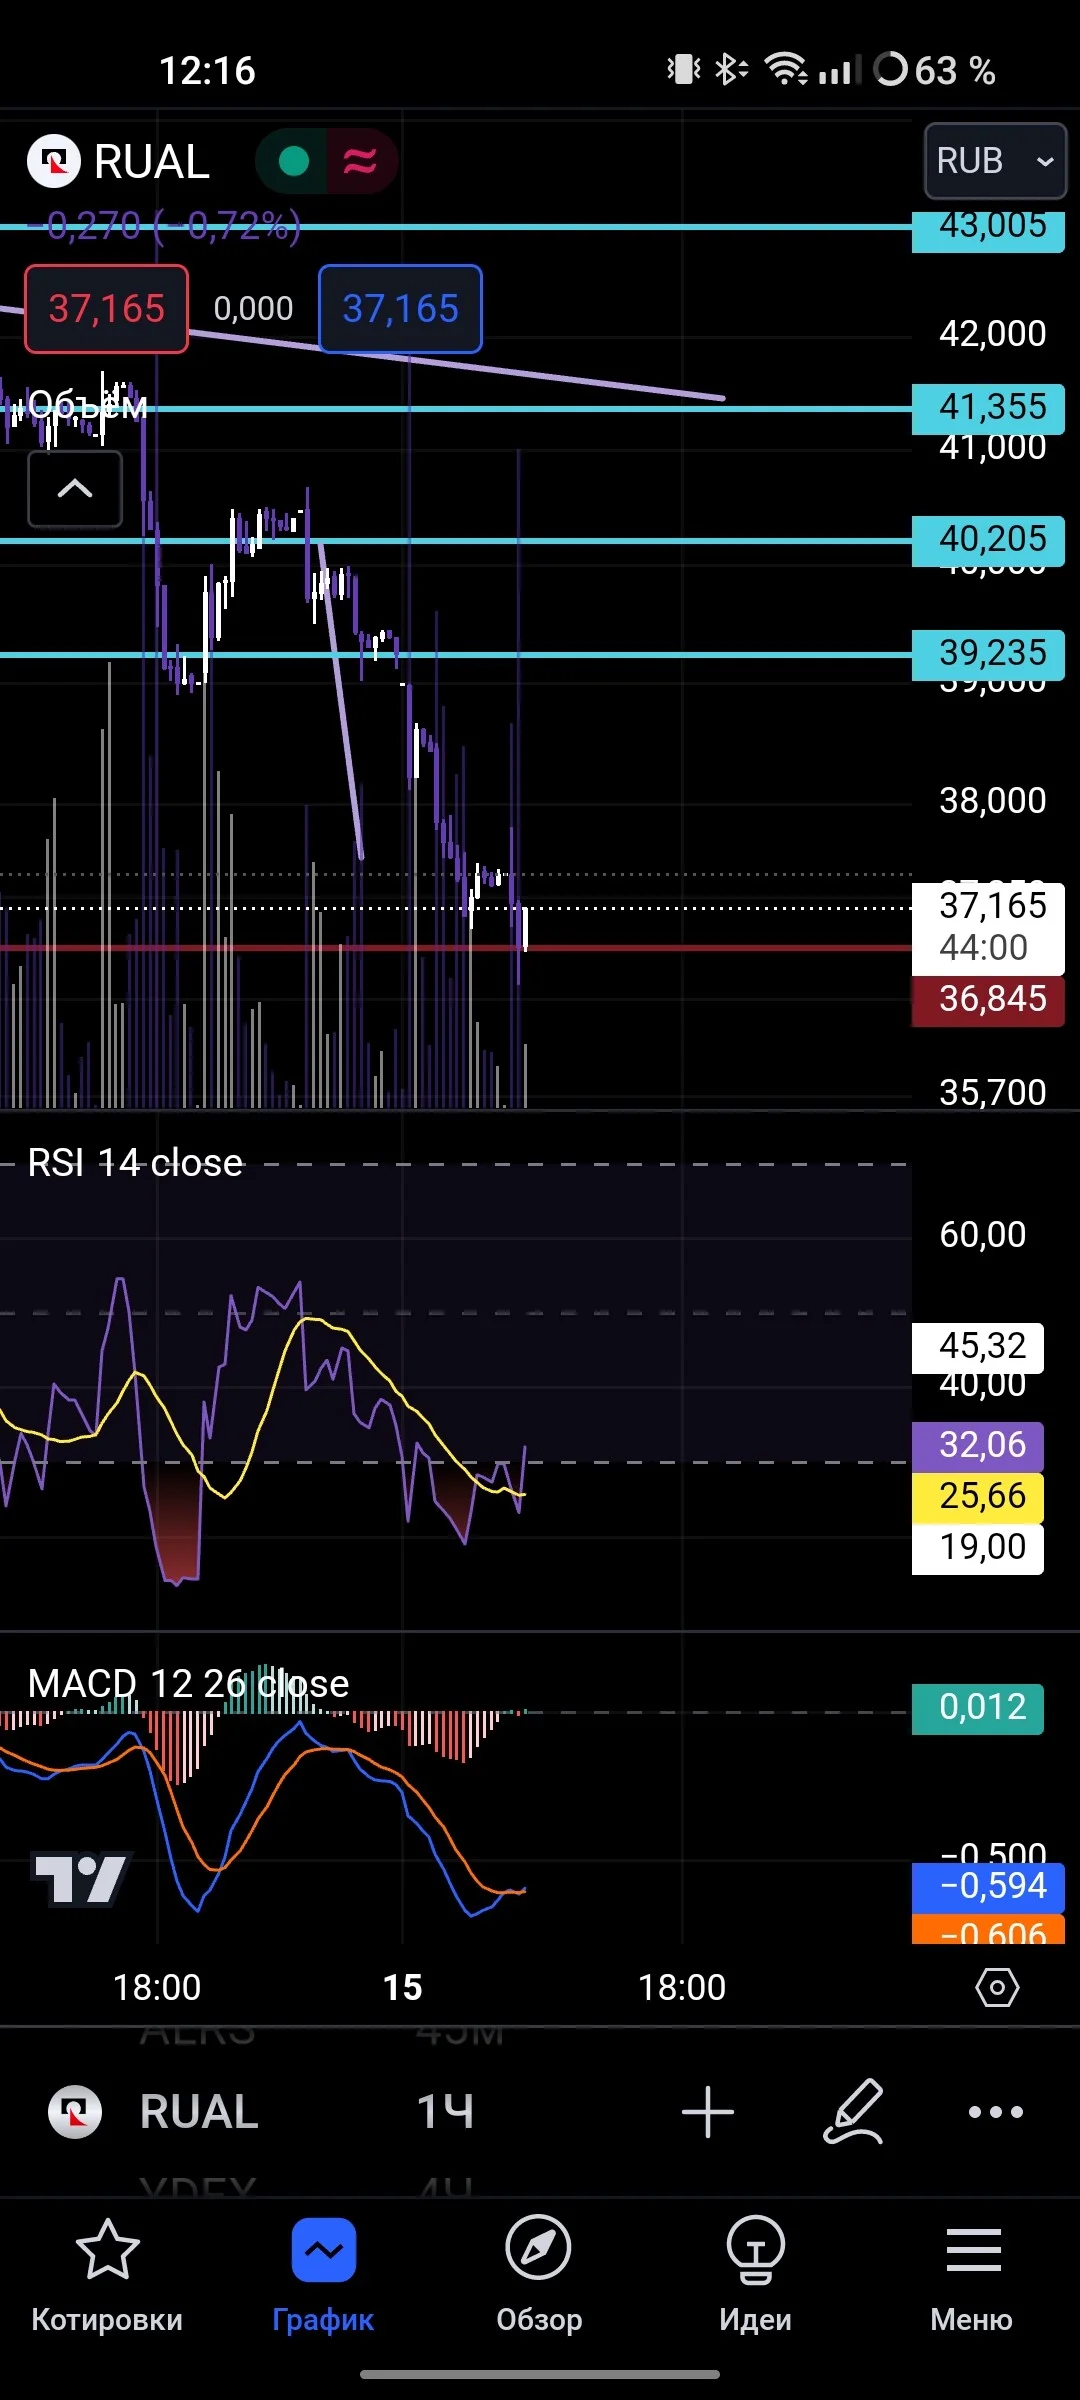The image size is (1080, 2400).
Task: Switch to the Обзор tab
Action: (x=539, y=2274)
